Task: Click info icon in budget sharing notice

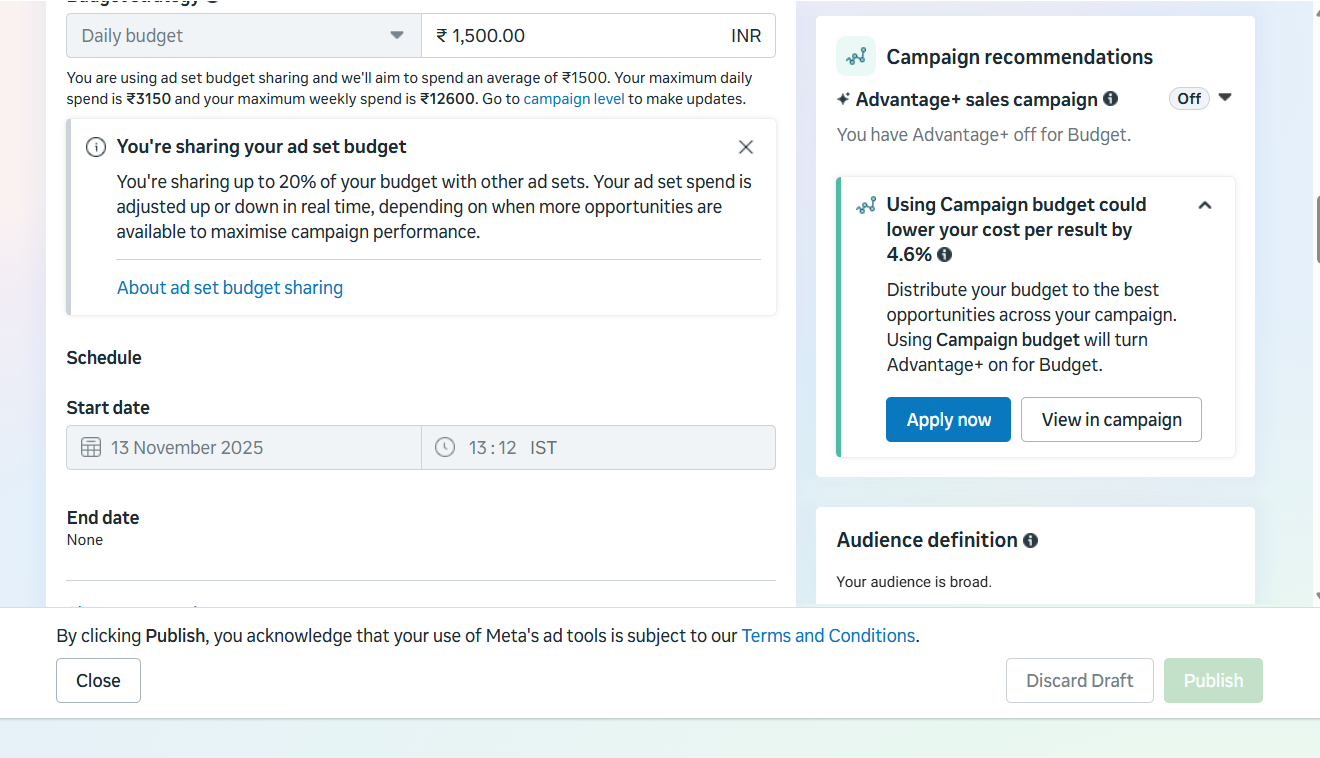Action: pyautogui.click(x=96, y=147)
